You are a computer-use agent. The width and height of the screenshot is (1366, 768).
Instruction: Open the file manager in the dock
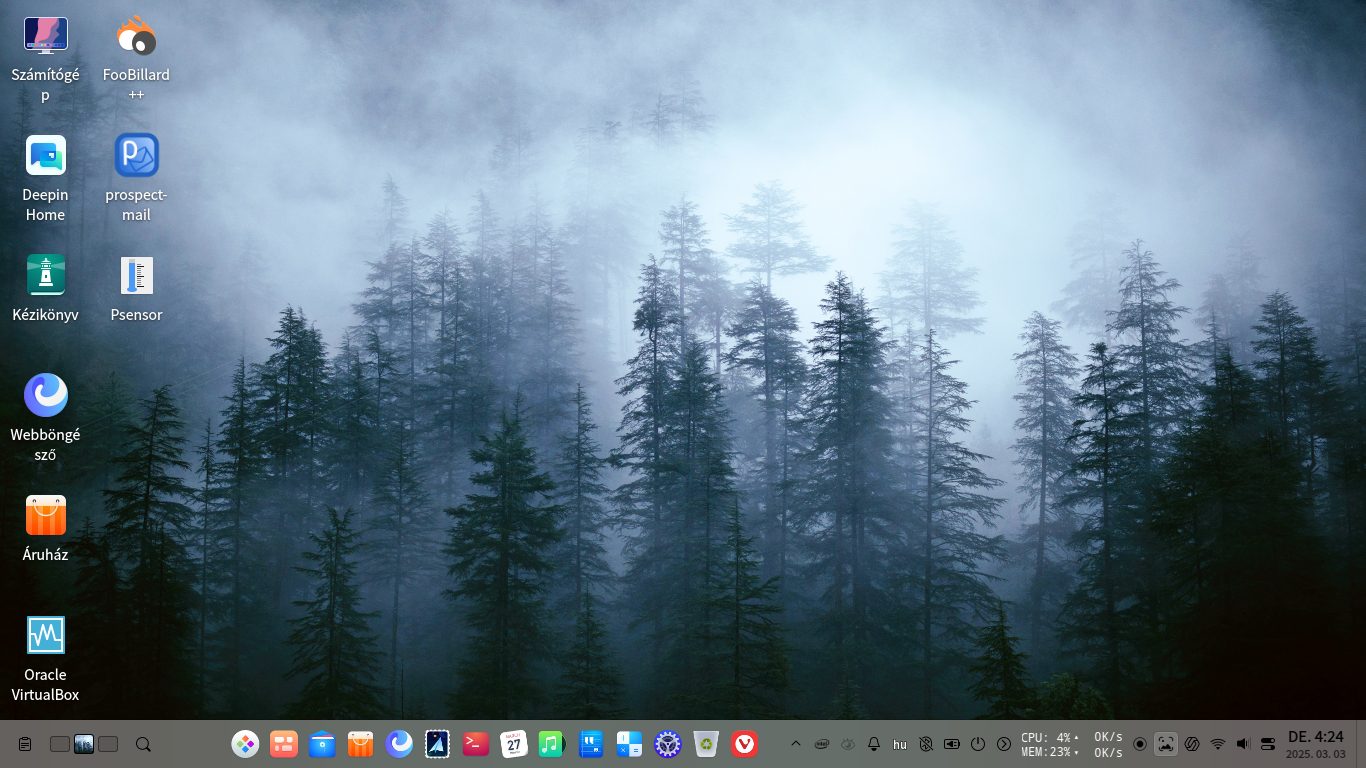322,744
